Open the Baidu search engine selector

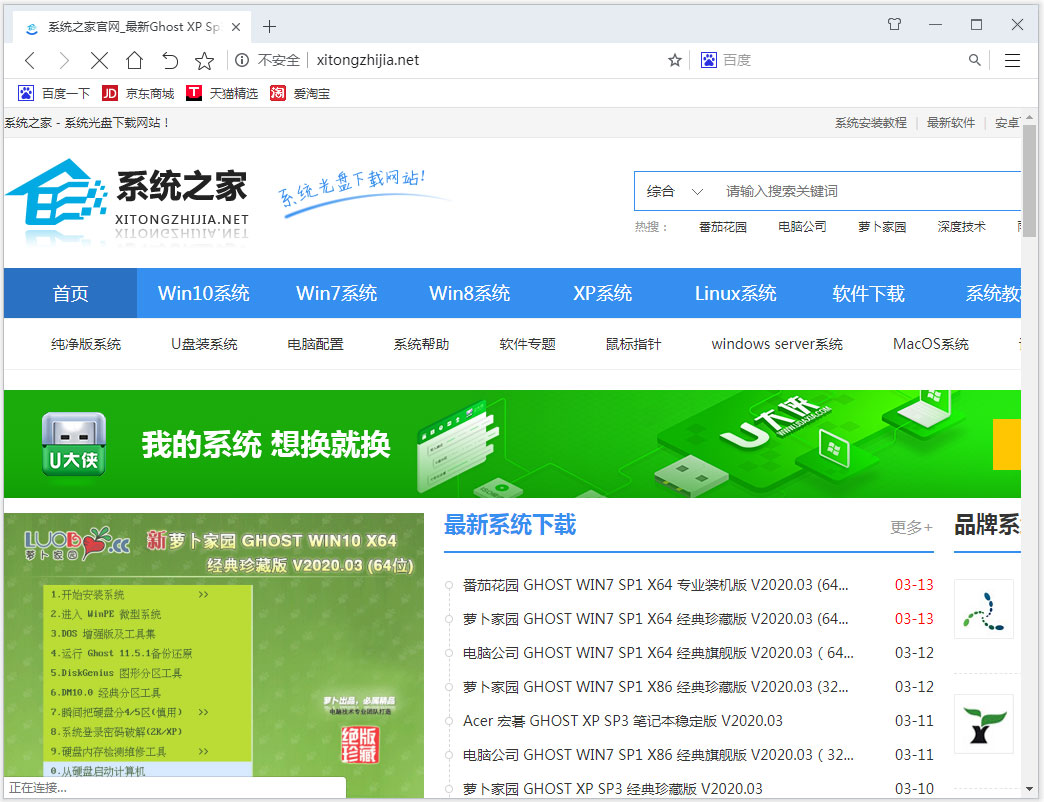709,61
